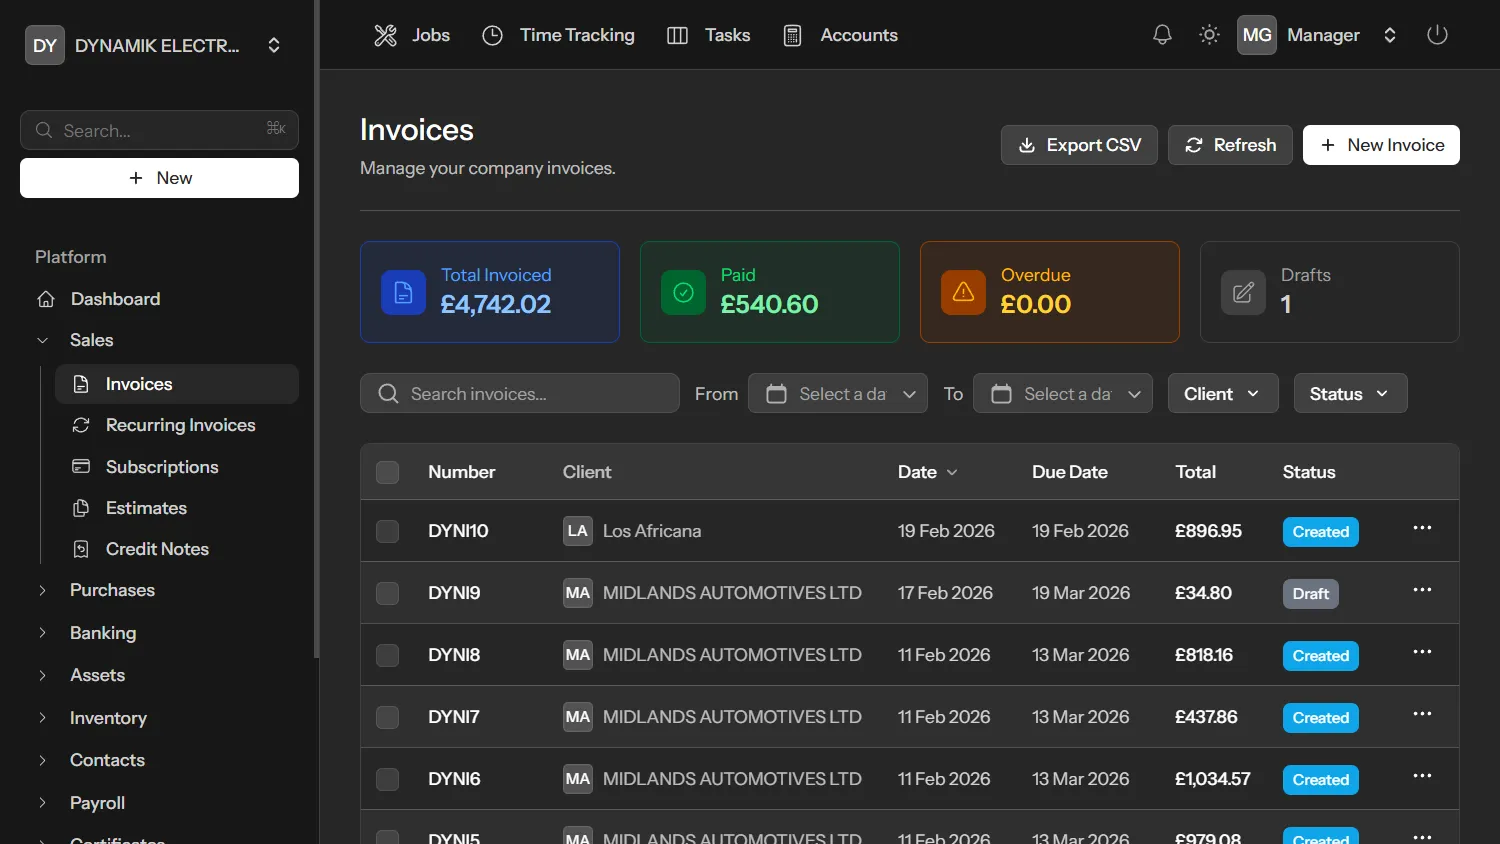This screenshot has width=1500, height=844.
Task: Open the Manager account switcher chevrons
Action: [1390, 35]
